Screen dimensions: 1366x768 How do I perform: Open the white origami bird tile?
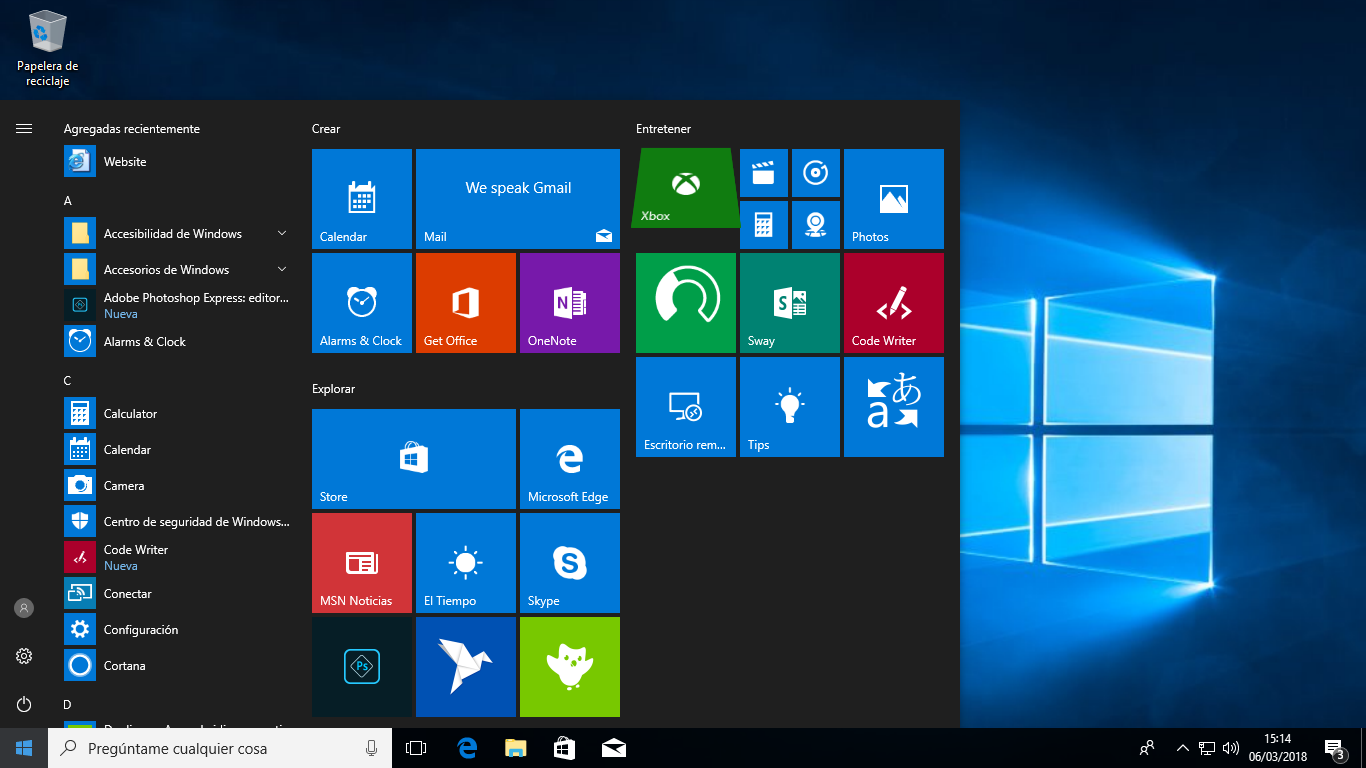[466, 667]
